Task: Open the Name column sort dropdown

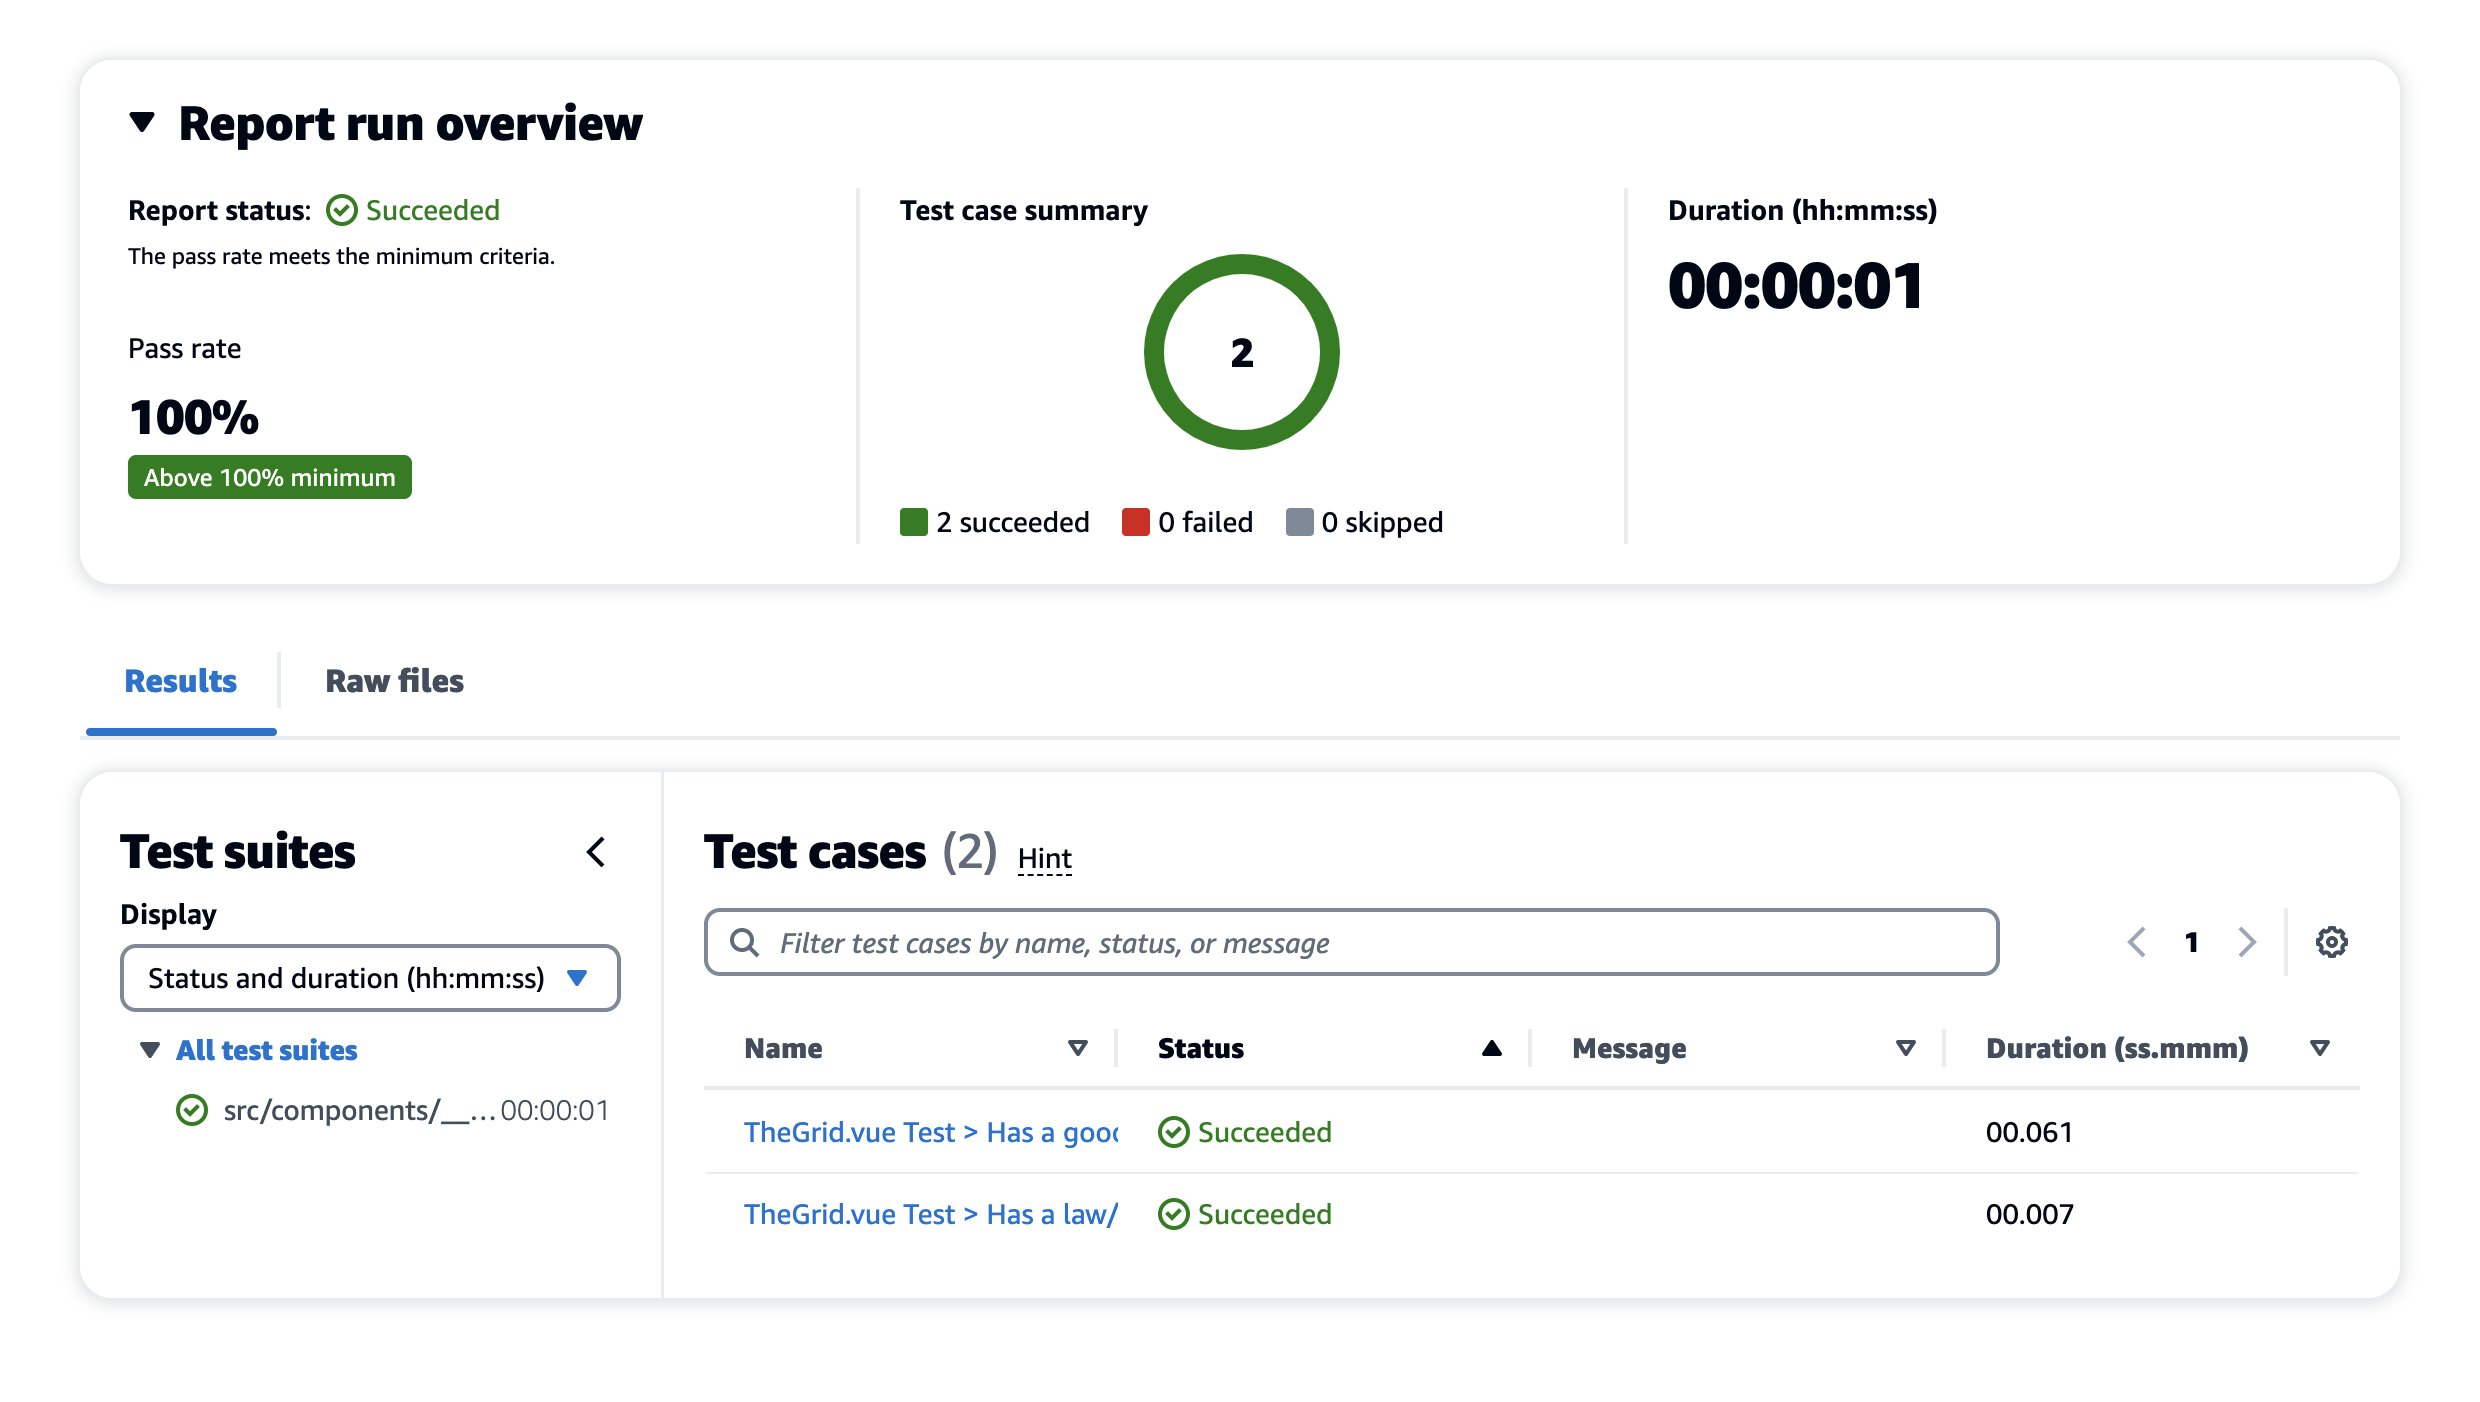Action: click(x=1078, y=1048)
